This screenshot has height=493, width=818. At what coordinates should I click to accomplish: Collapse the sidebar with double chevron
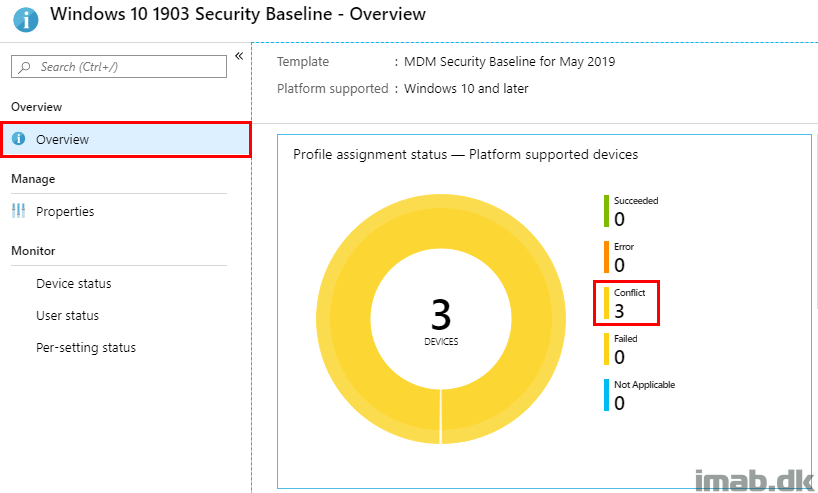point(239,56)
